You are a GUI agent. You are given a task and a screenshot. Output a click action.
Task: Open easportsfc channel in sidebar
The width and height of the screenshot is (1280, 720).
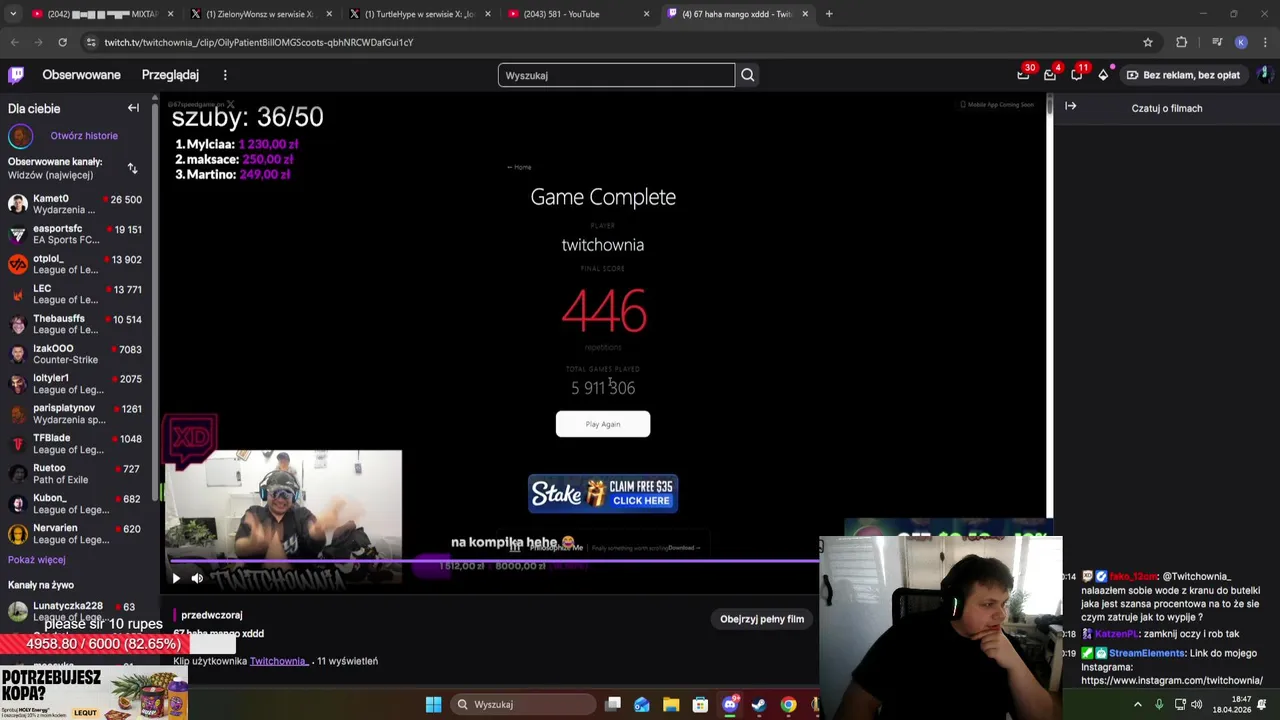[75, 234]
